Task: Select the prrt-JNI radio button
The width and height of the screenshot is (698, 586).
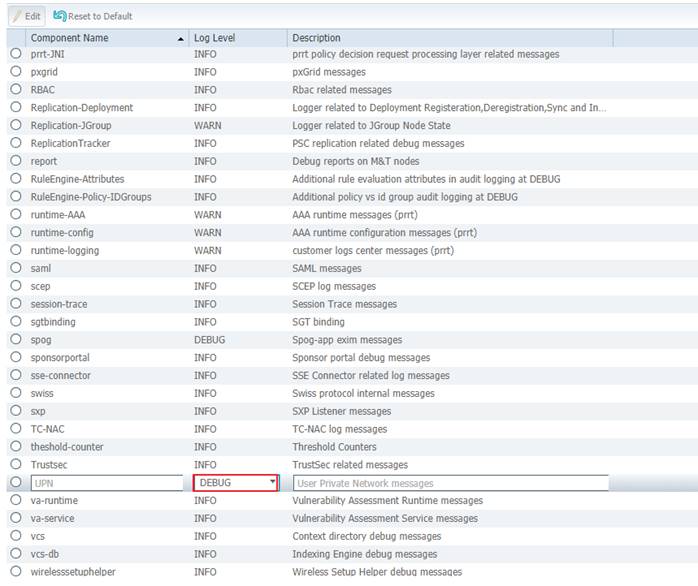Action: [x=16, y=53]
